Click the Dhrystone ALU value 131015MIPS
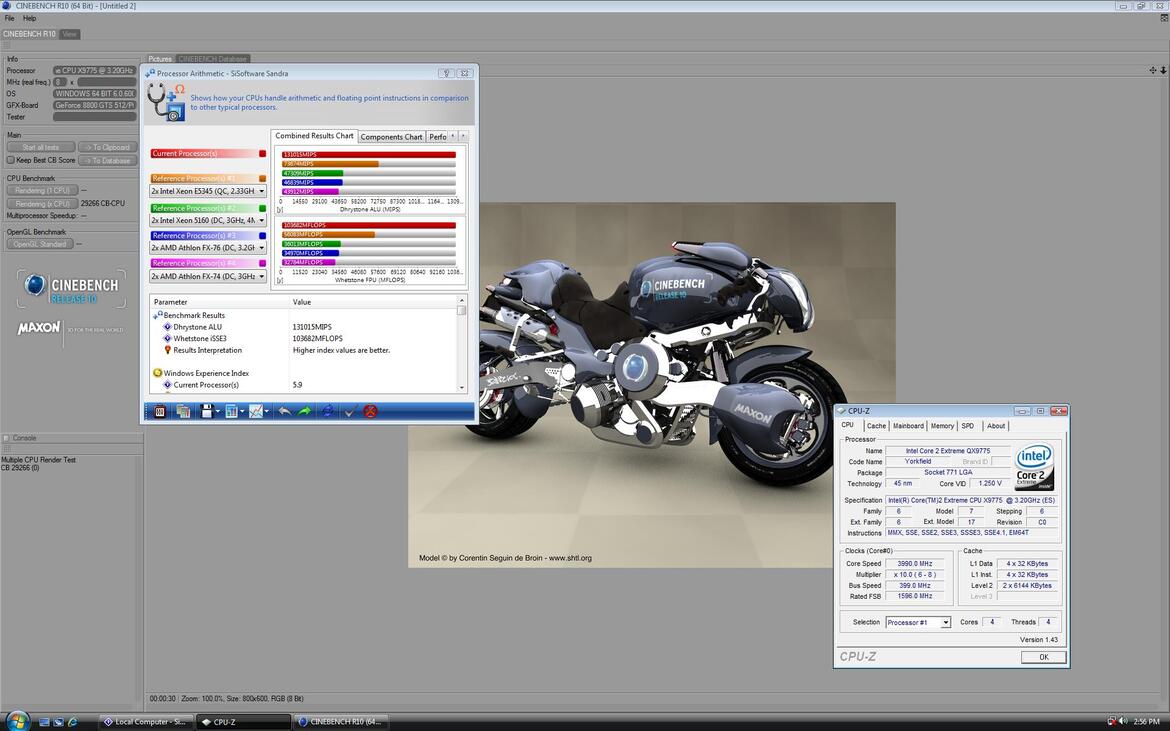Screen dimensions: 1170x731 [313, 327]
